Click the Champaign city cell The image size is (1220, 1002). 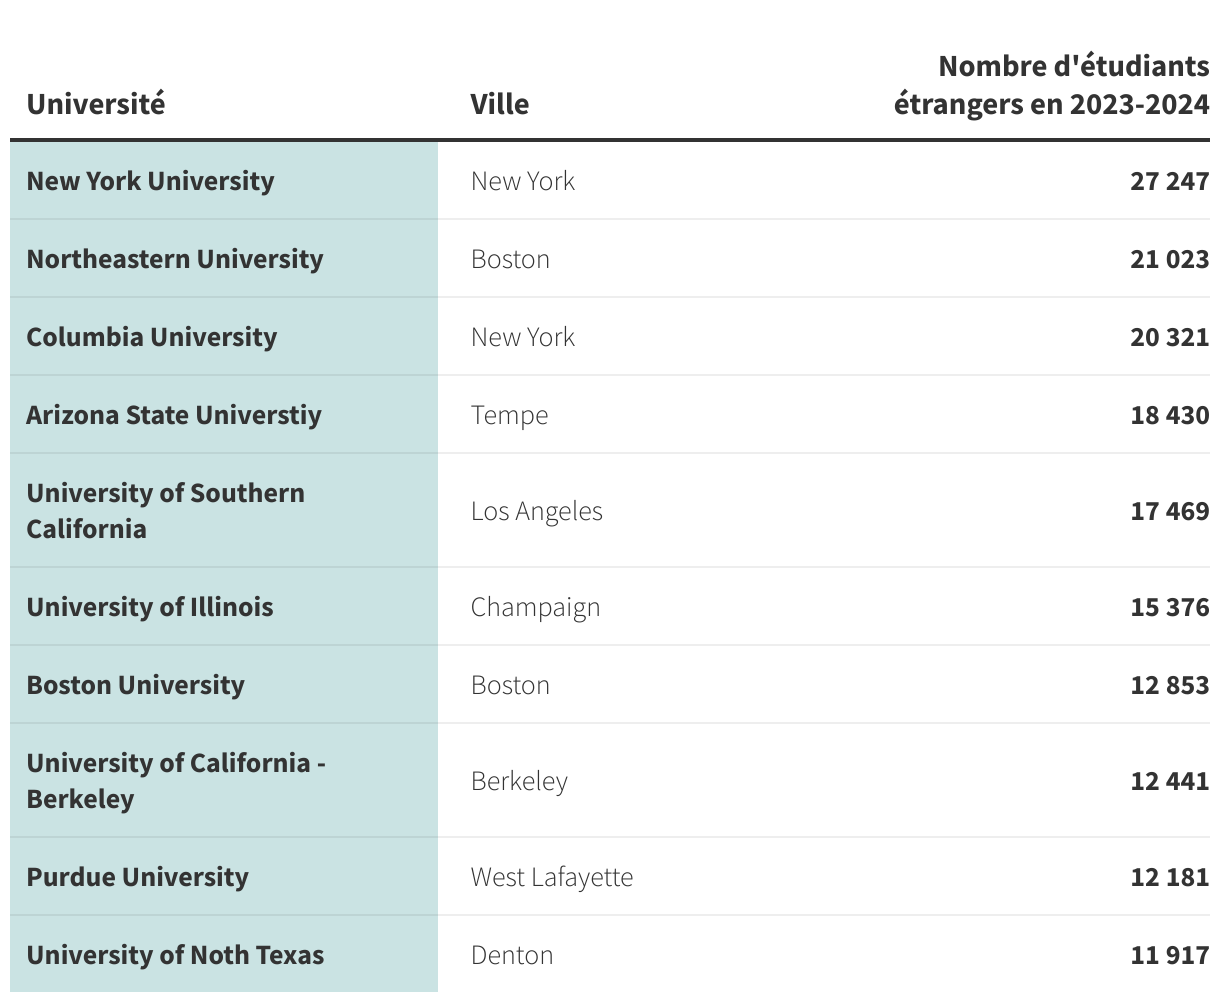[x=536, y=607]
